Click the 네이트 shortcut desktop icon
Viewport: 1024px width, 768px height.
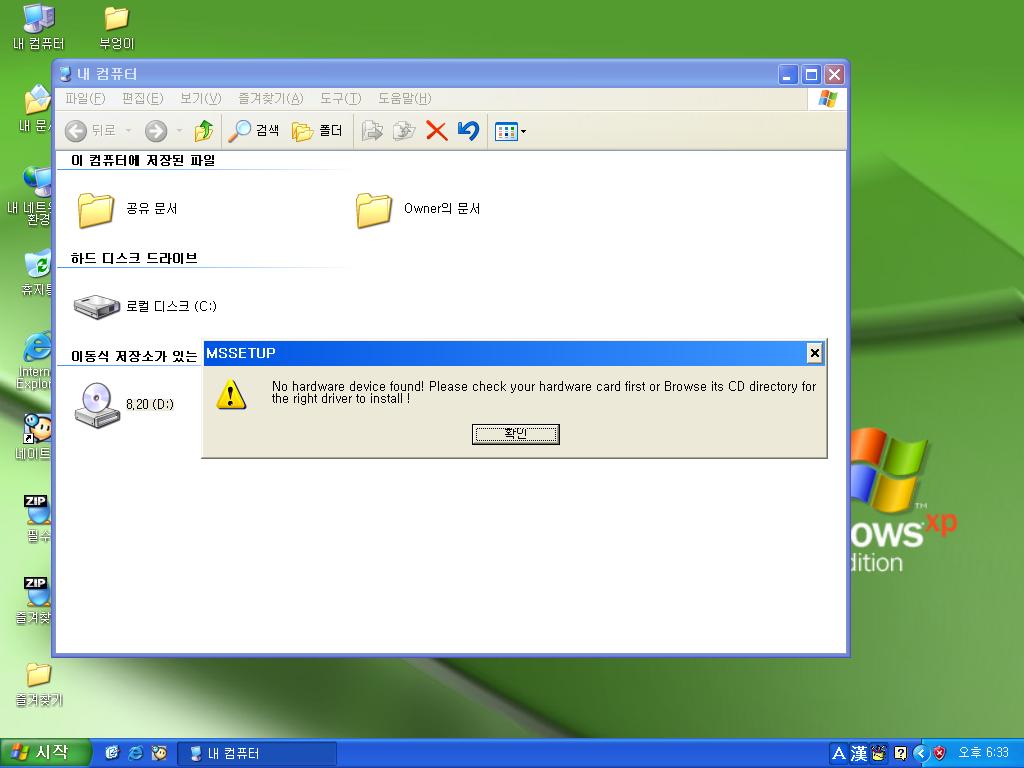35,436
